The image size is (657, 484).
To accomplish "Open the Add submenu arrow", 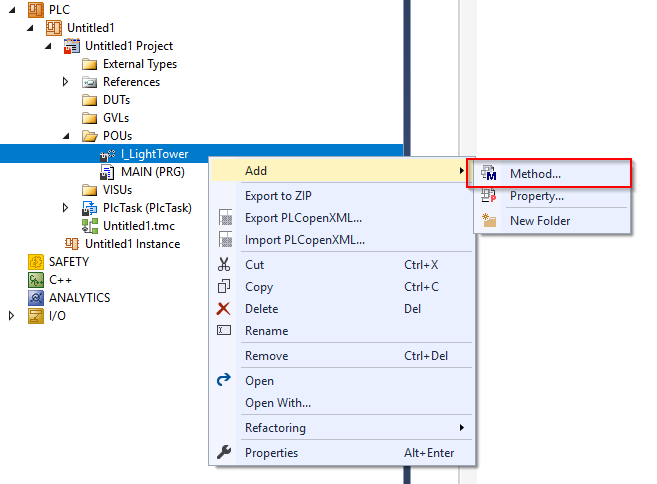I will point(461,171).
